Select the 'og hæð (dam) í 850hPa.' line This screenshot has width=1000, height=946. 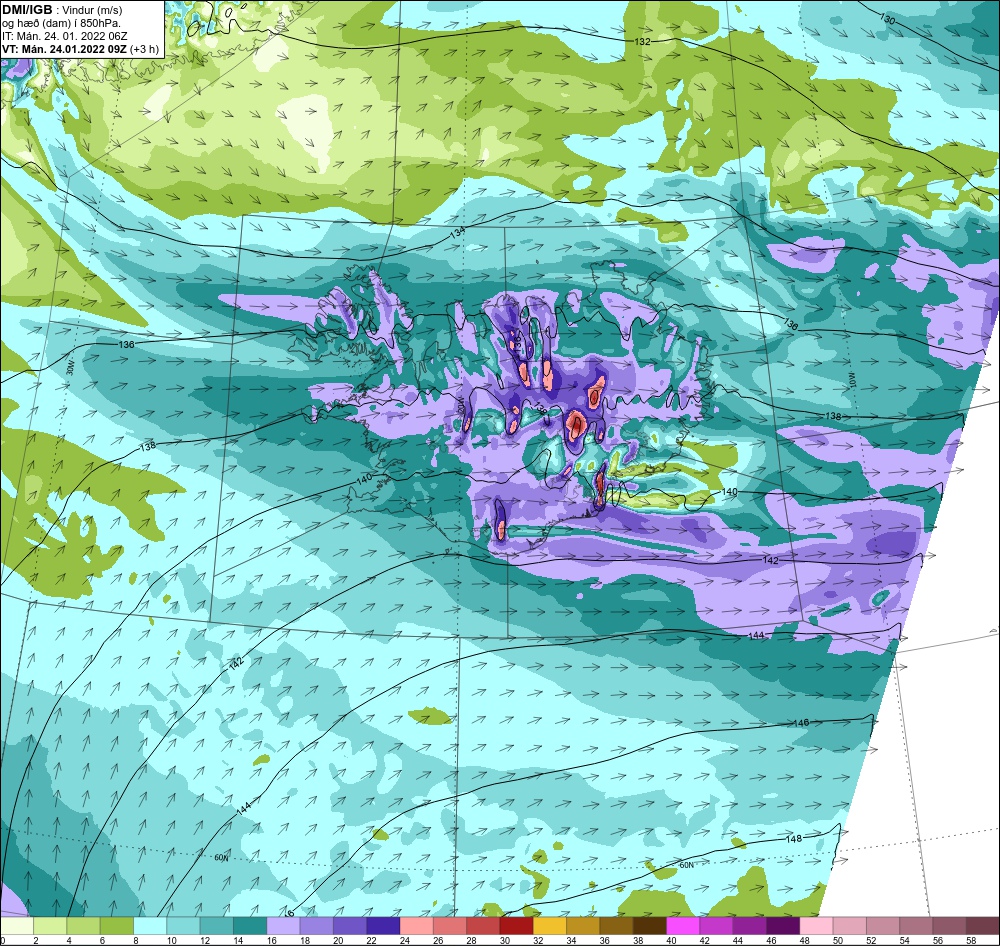tap(61, 23)
